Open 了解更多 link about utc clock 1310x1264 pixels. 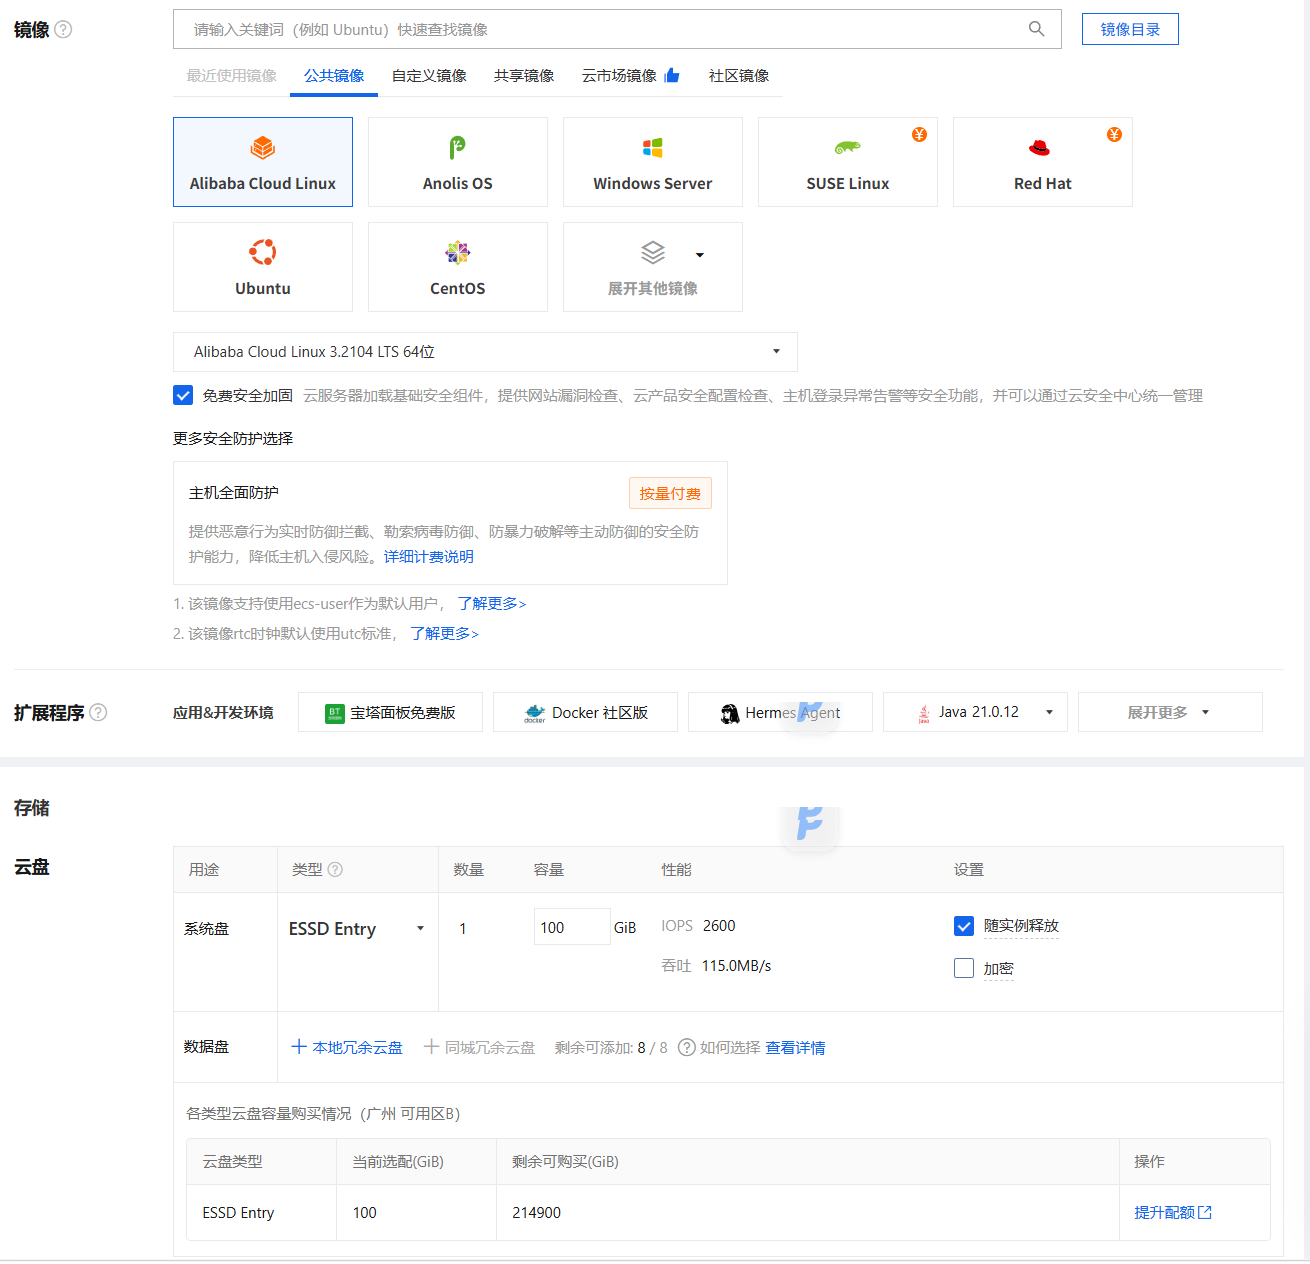coord(445,634)
